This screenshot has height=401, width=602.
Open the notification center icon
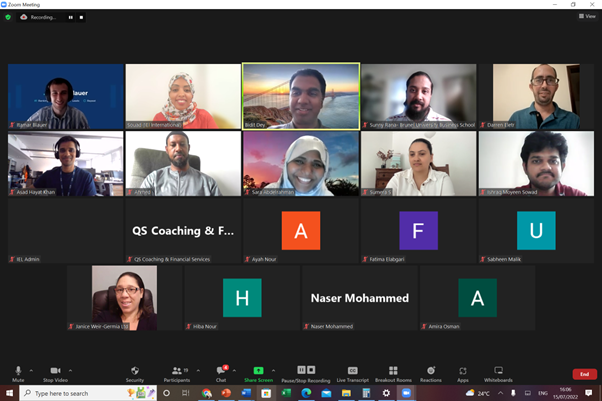(588, 393)
